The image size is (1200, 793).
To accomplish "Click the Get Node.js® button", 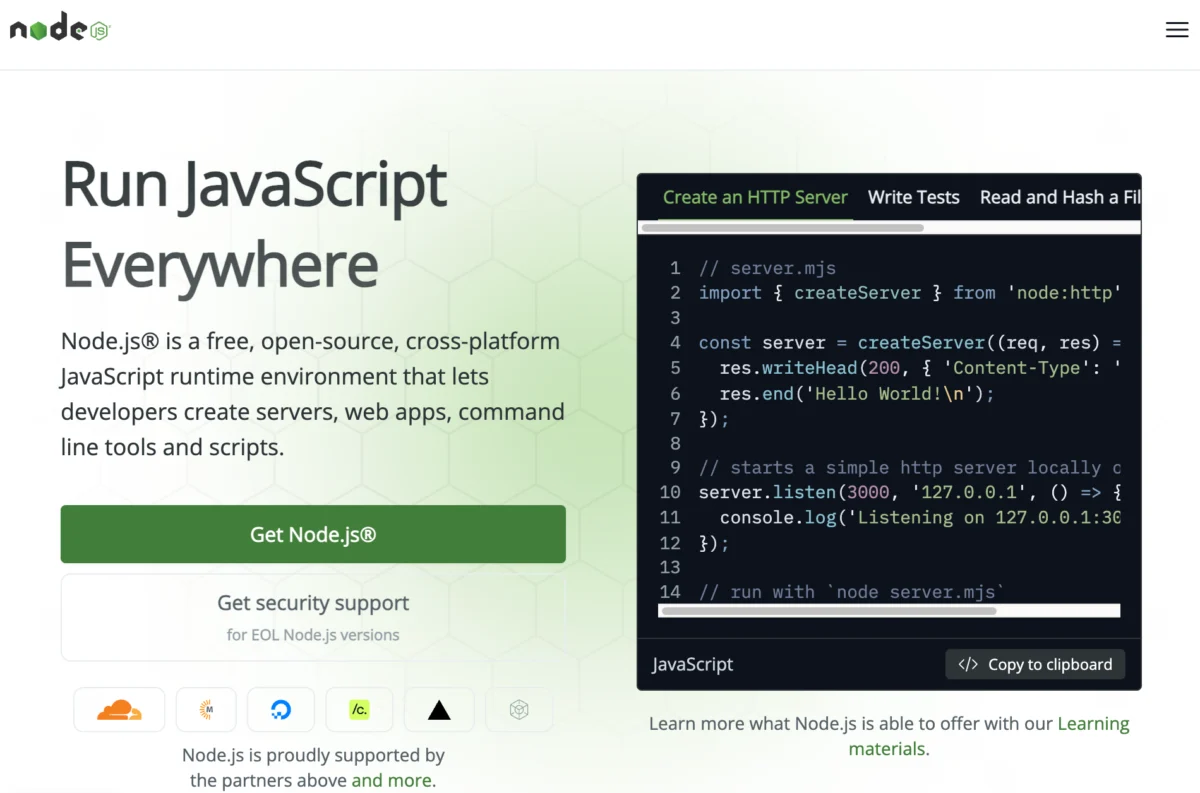I will 313,534.
